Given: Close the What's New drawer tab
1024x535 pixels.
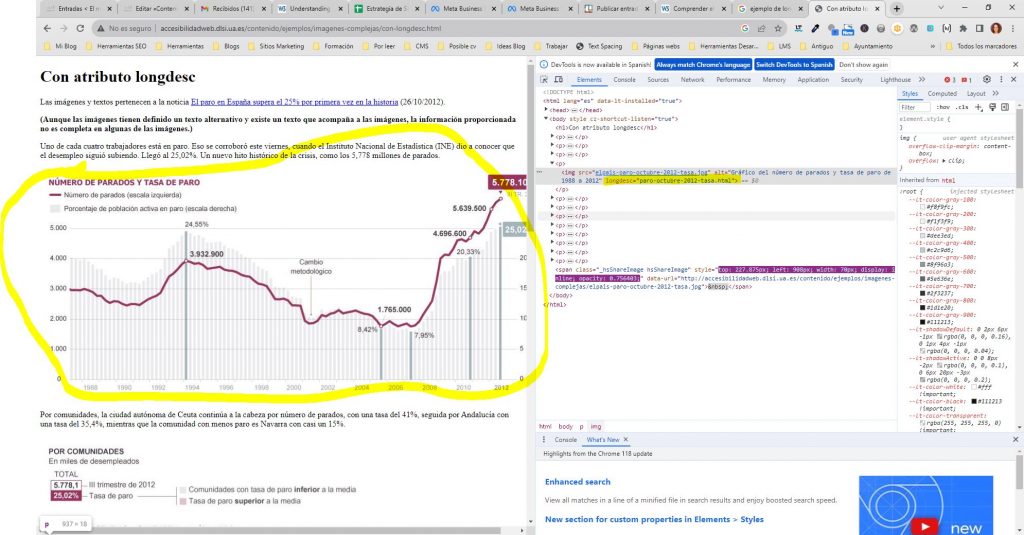Looking at the screenshot, I should [626, 440].
